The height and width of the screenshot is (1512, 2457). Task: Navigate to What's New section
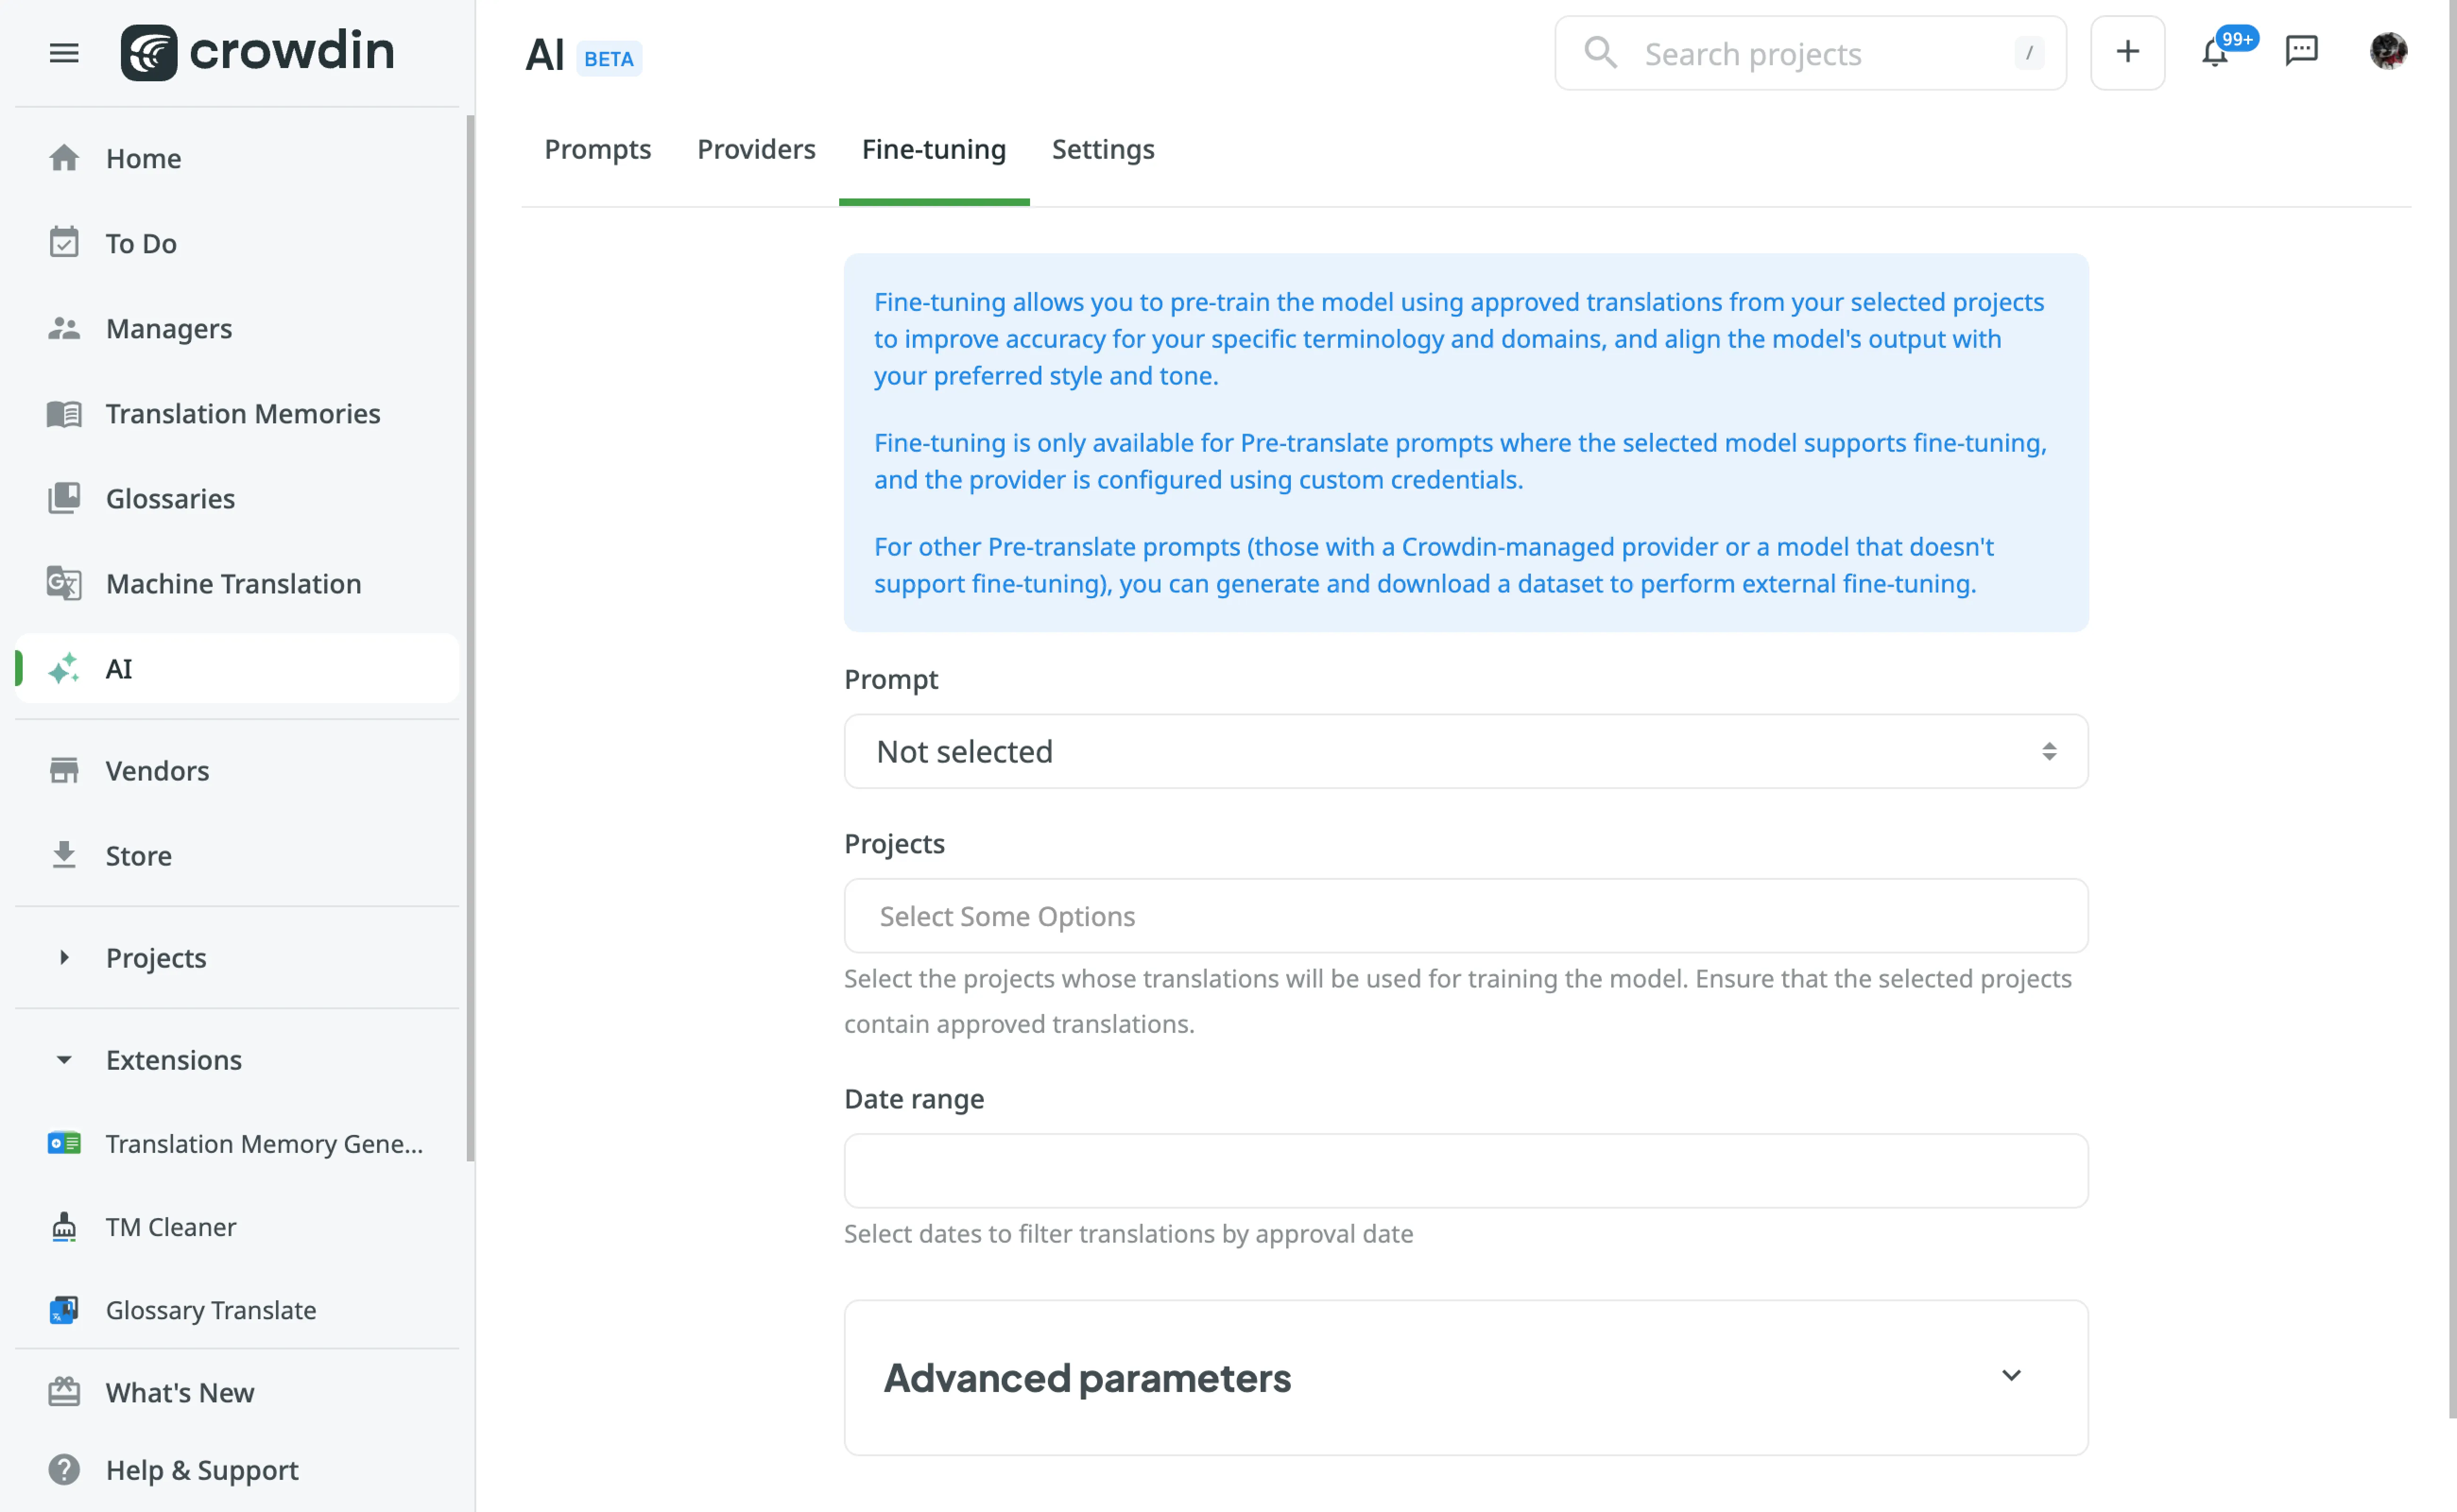pyautogui.click(x=179, y=1391)
